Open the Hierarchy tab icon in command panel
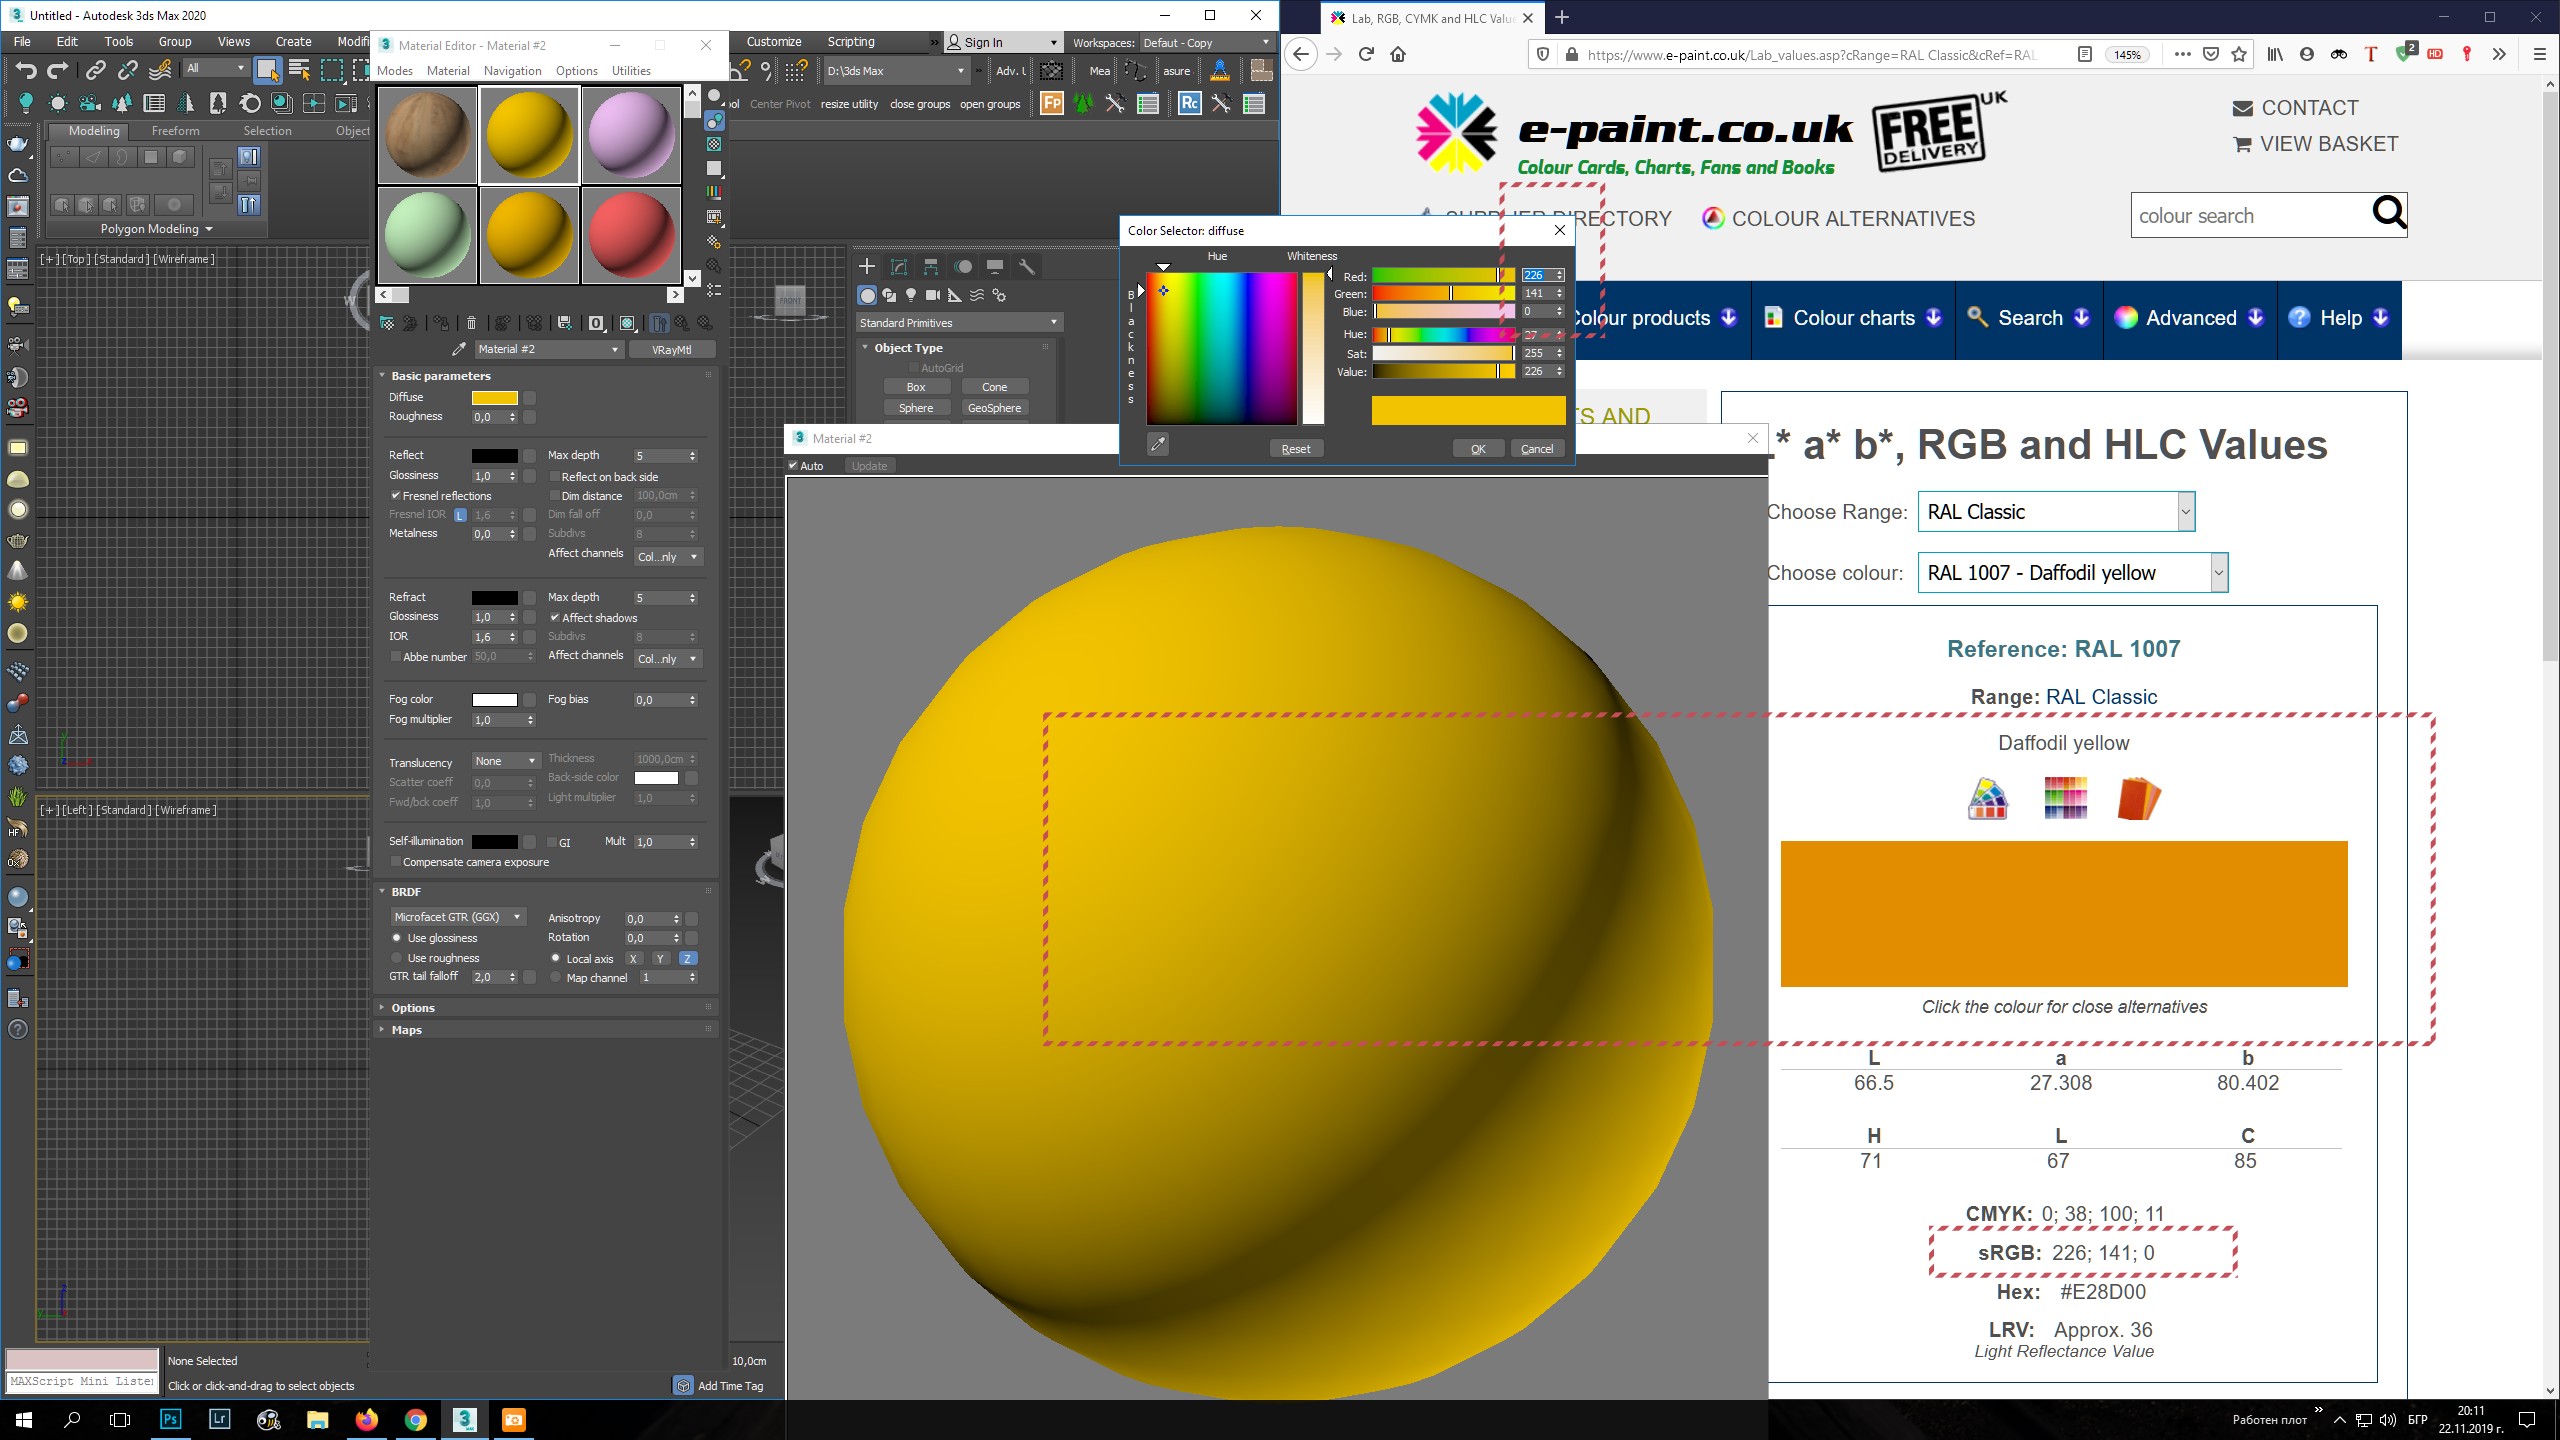 pyautogui.click(x=931, y=266)
